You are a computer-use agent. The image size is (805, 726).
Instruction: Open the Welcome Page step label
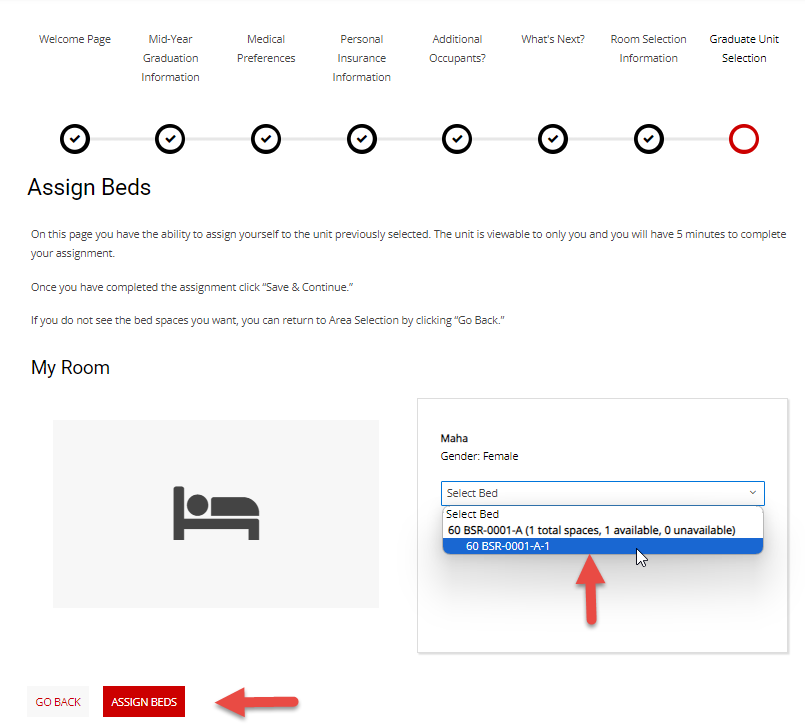tap(75, 40)
